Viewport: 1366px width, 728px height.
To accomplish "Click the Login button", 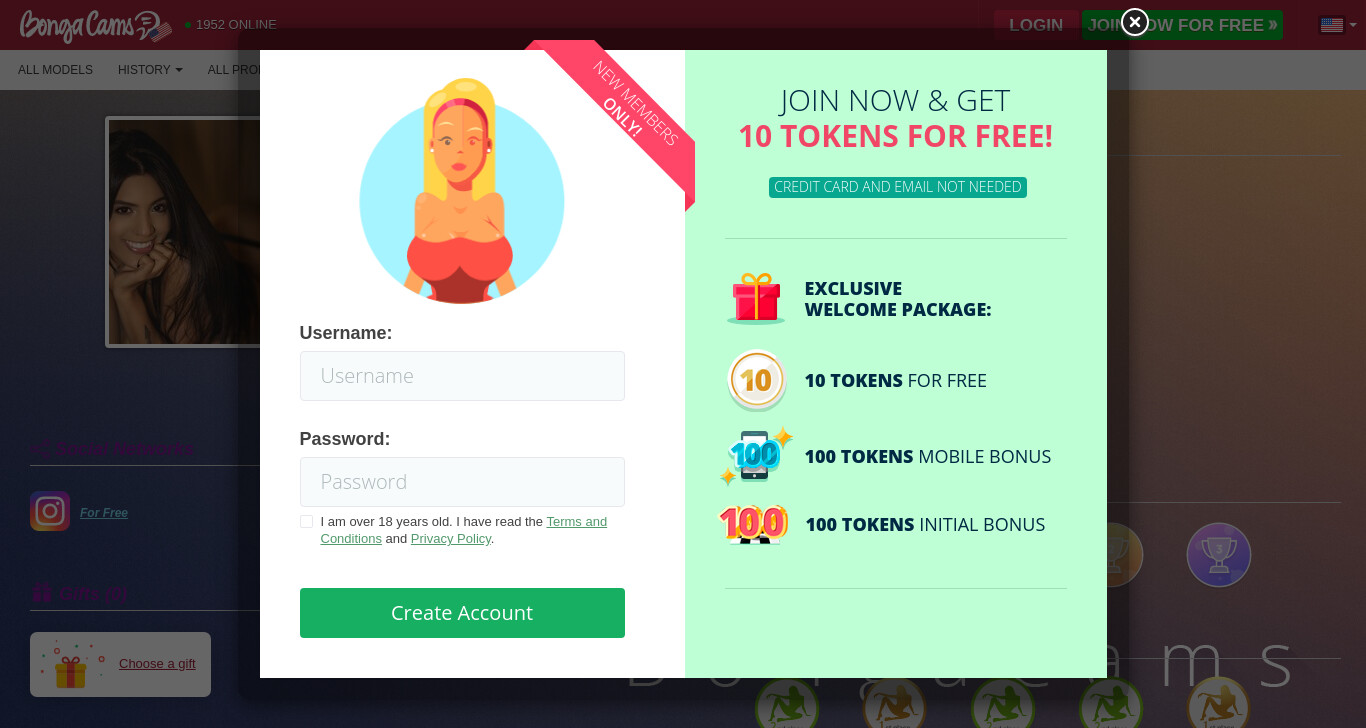I will coord(1036,25).
